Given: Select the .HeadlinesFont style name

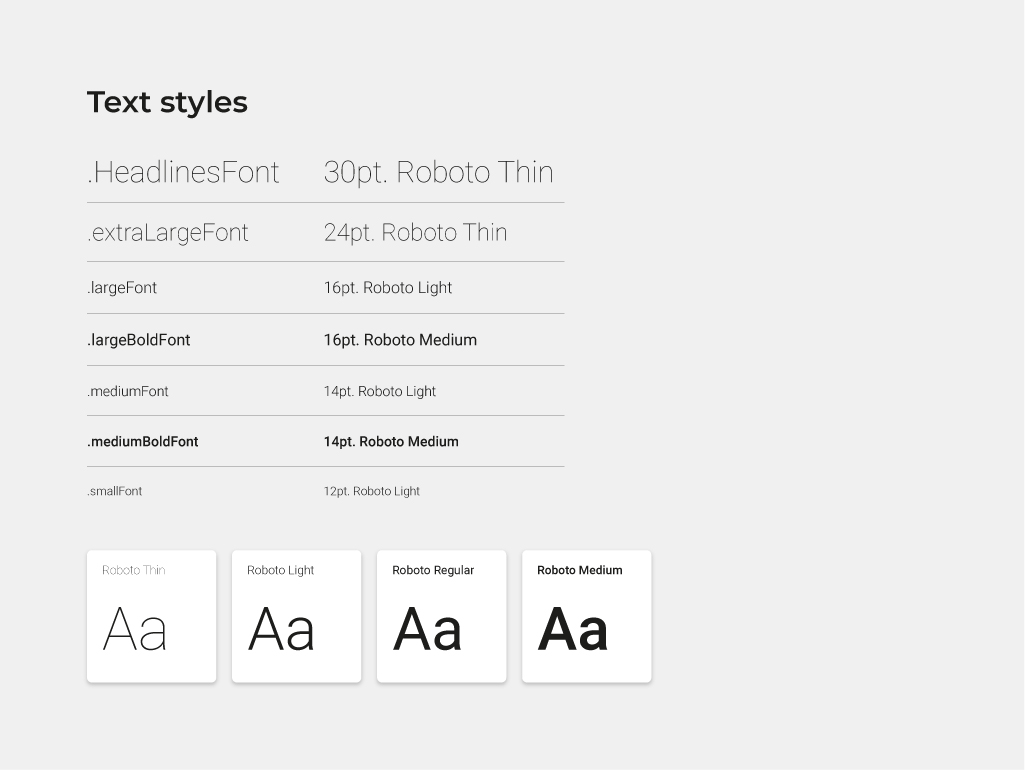Looking at the screenshot, I should pos(183,172).
